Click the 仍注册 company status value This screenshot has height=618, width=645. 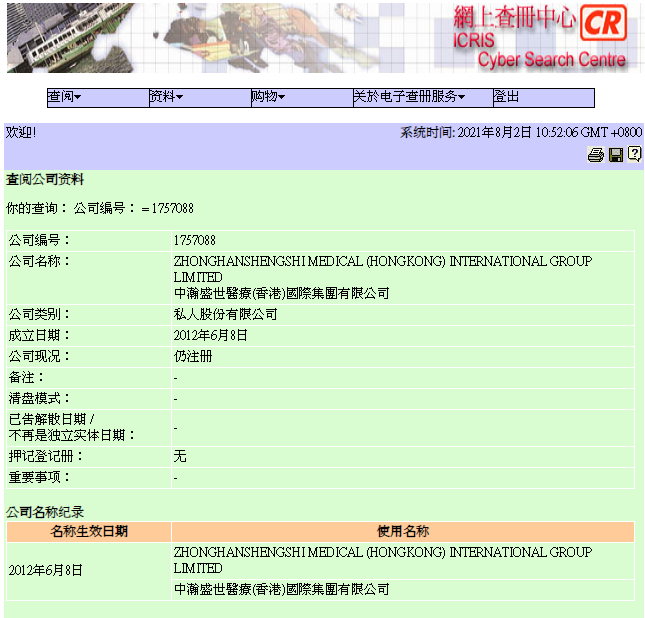pos(193,357)
